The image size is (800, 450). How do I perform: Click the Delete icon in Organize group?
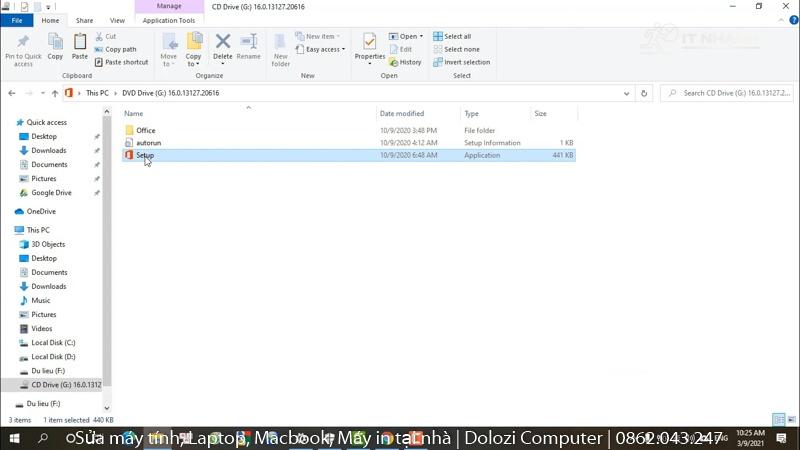[x=223, y=45]
